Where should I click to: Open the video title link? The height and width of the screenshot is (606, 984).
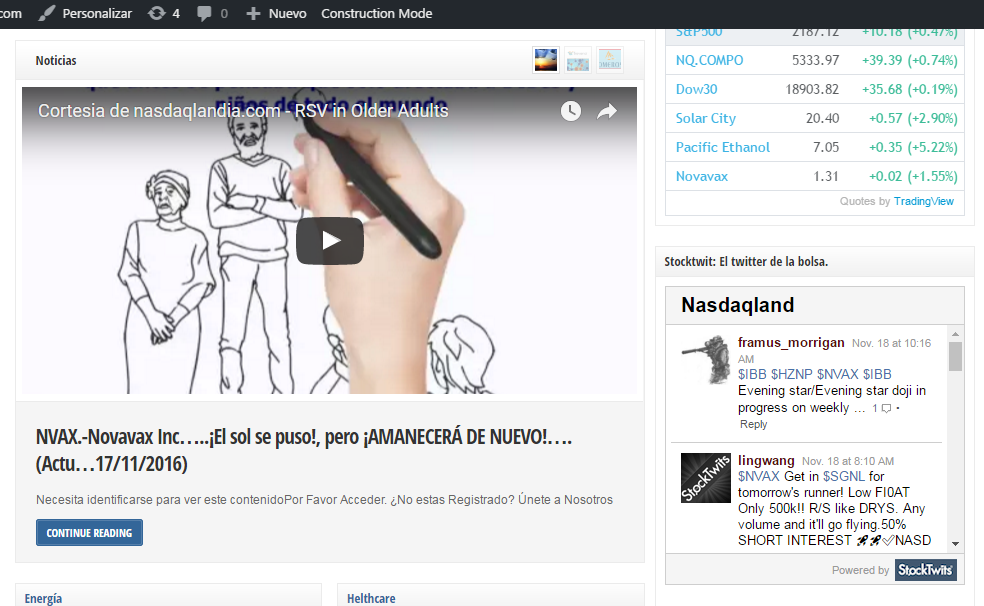pos(243,111)
